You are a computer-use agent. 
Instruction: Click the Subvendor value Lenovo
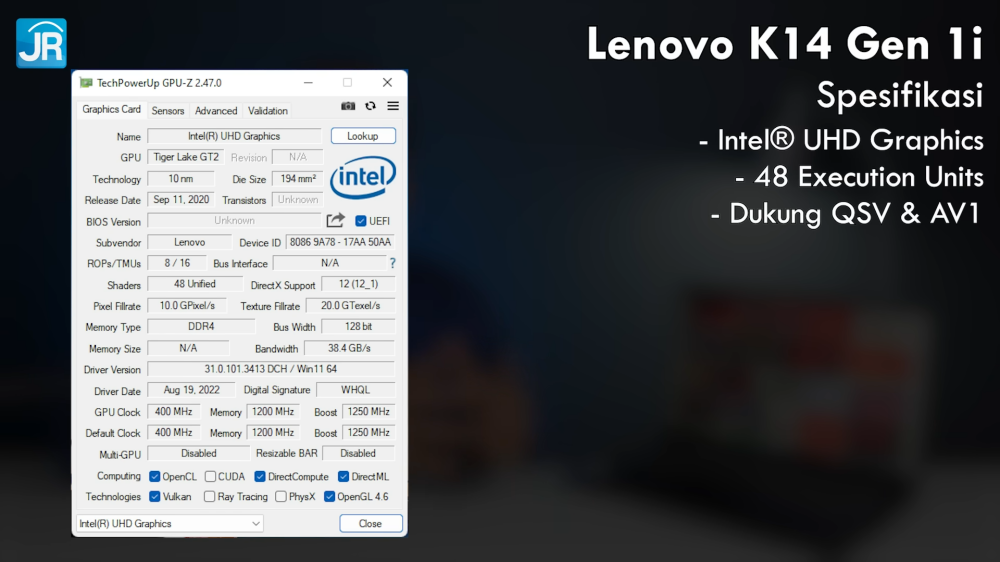pyautogui.click(x=189, y=242)
